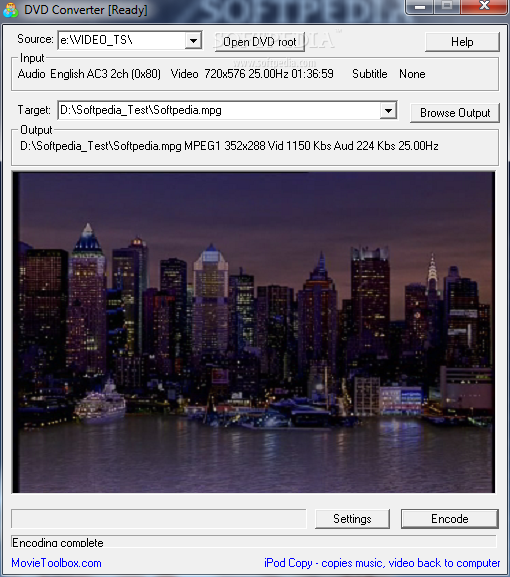Click the Audio 'English AC3 2ch (0x80)' text

click(106, 74)
